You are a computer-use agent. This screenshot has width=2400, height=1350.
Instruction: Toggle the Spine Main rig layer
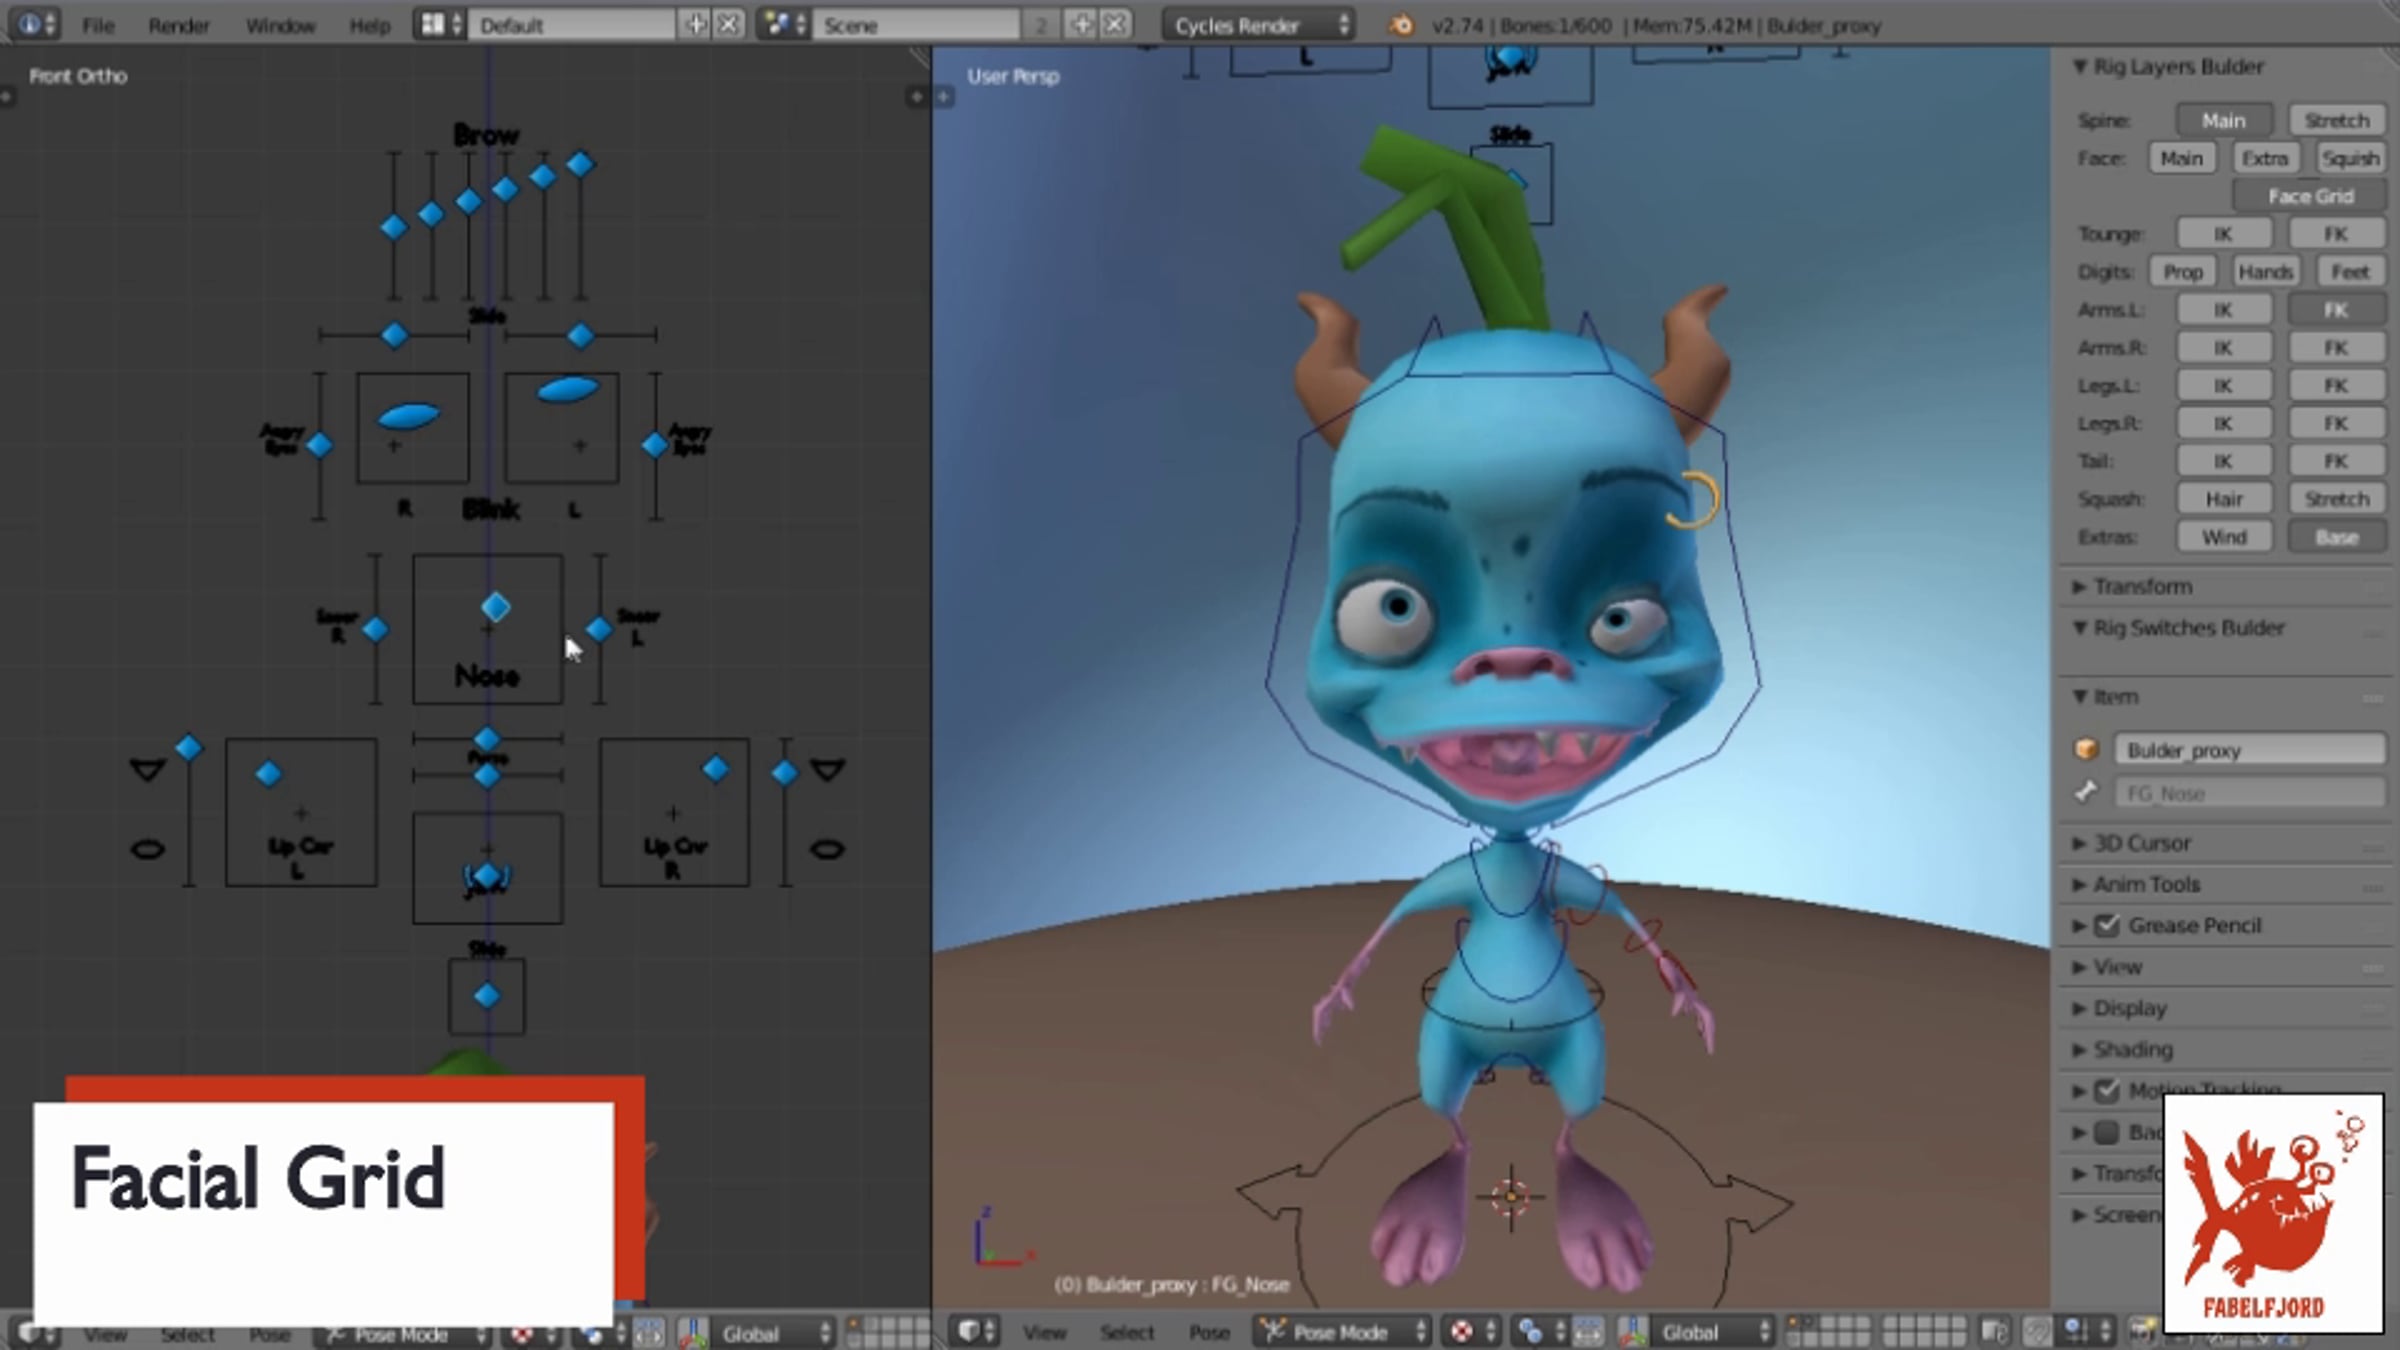point(2224,120)
